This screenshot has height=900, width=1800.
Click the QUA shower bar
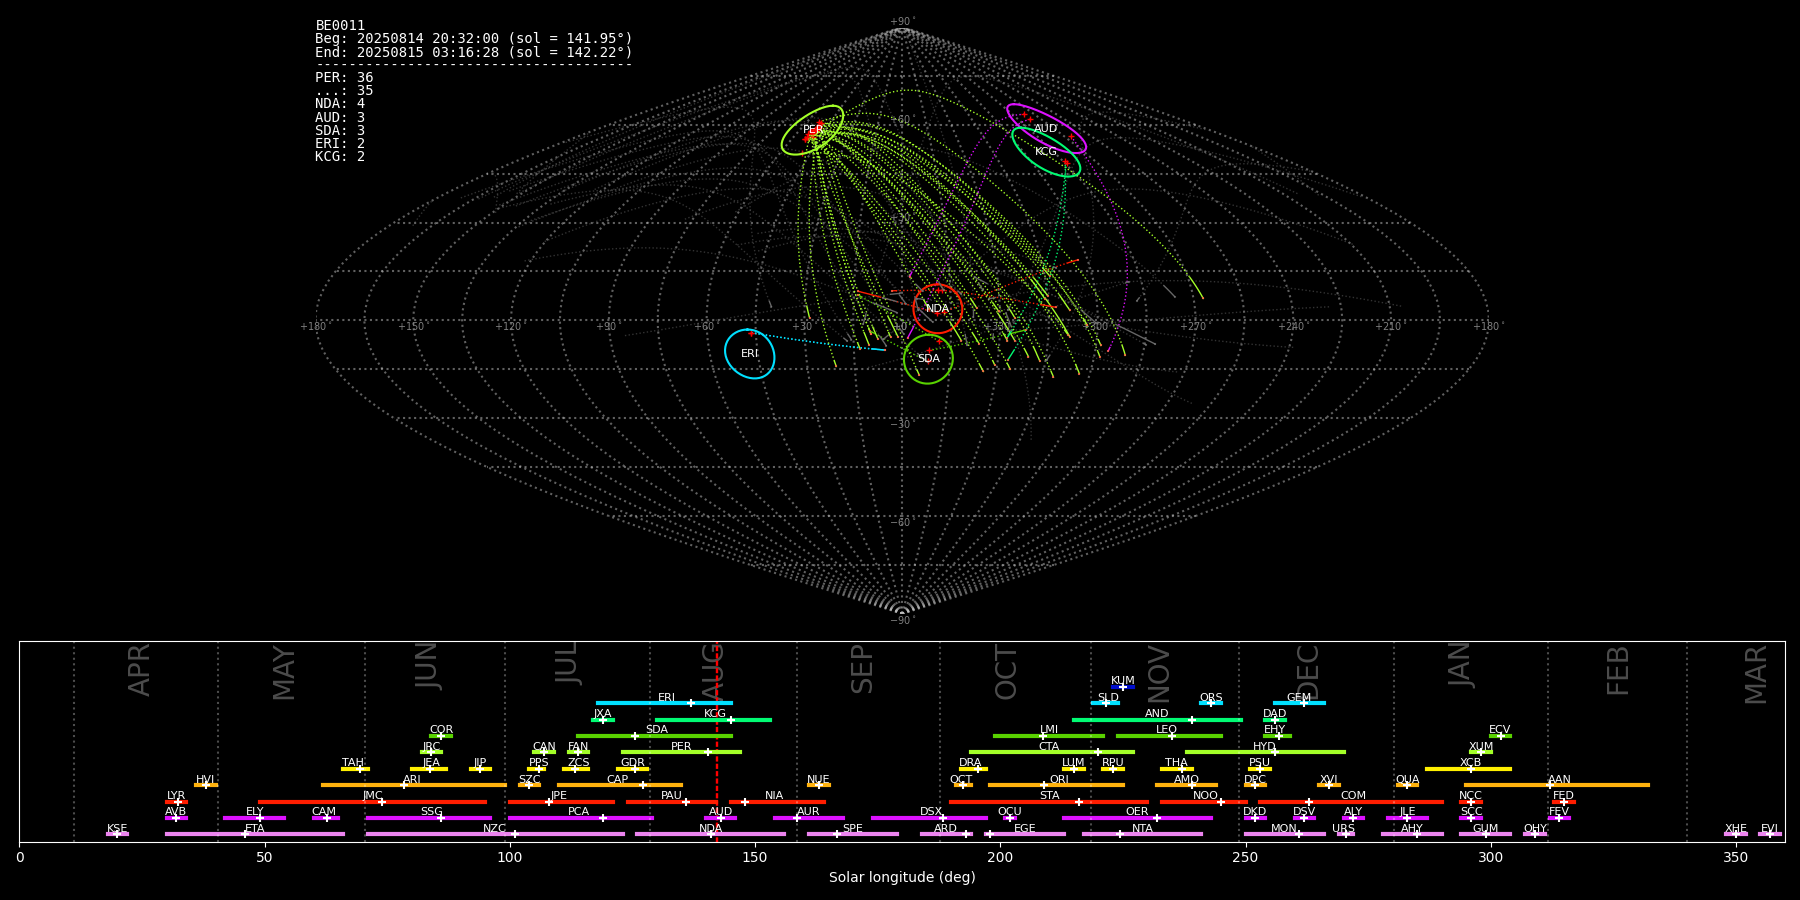(1407, 785)
